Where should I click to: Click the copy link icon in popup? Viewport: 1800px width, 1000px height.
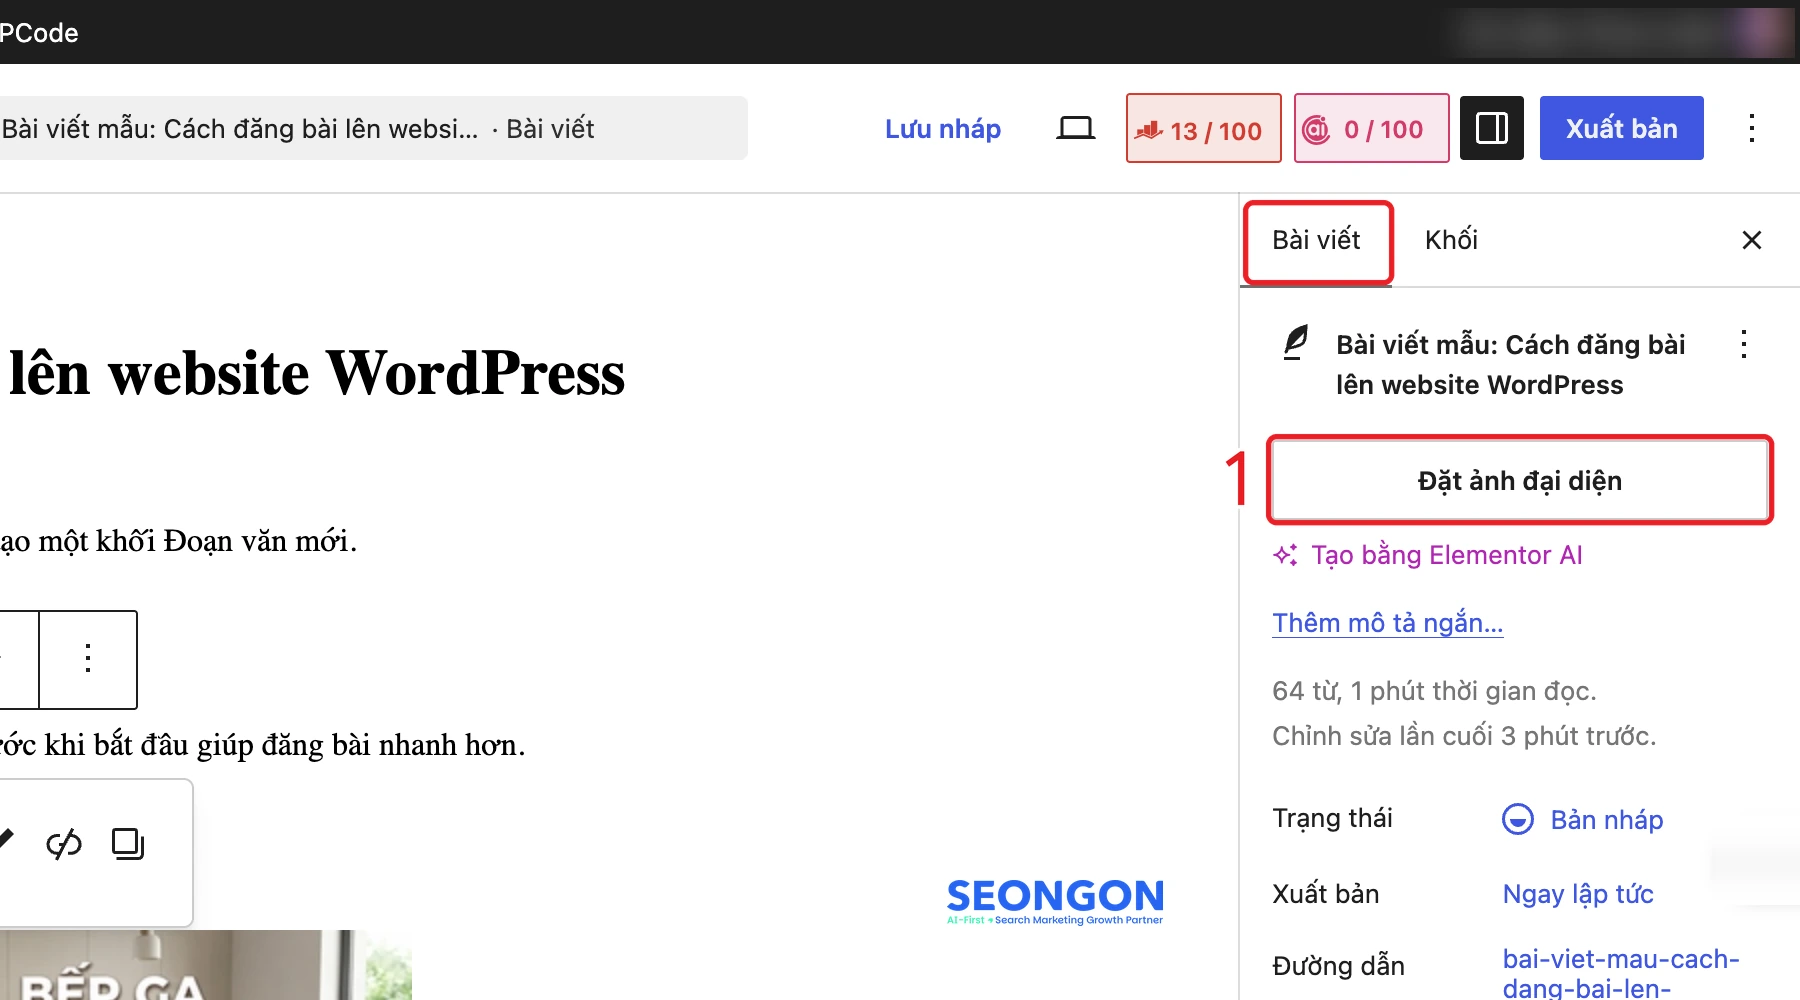[128, 844]
